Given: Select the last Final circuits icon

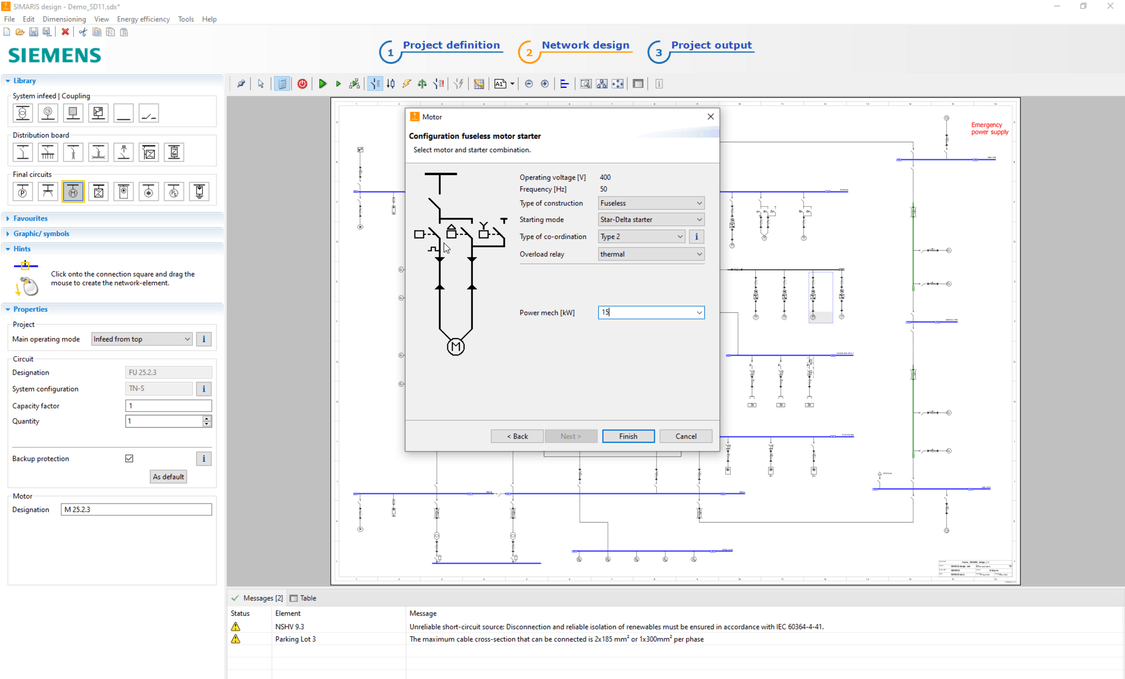Looking at the screenshot, I should [199, 192].
